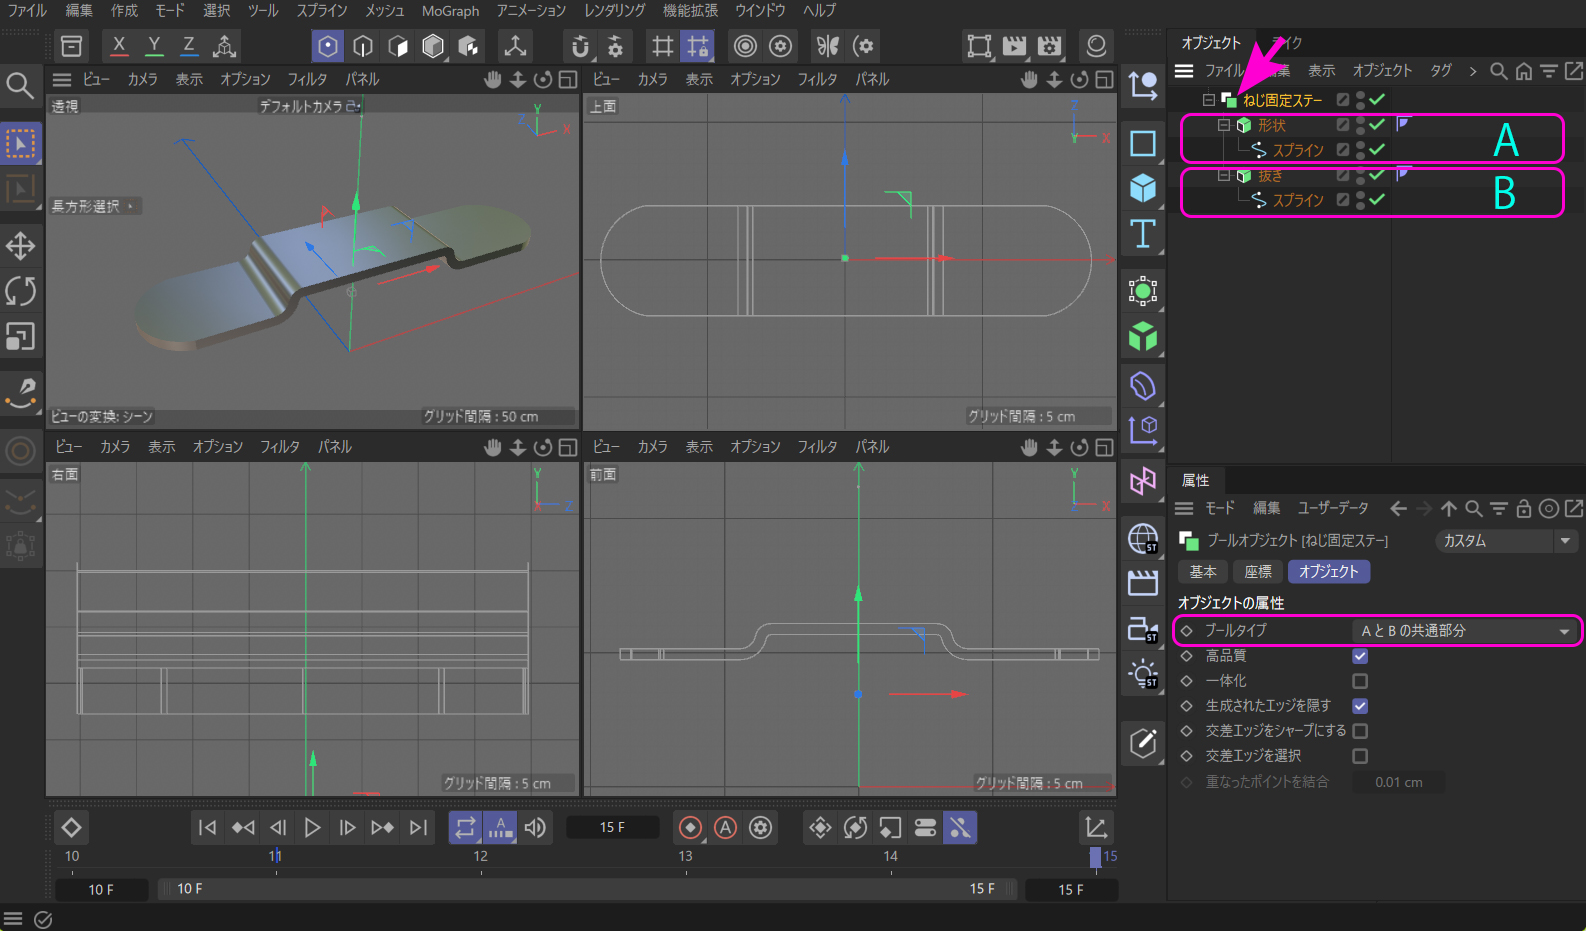Image resolution: width=1586 pixels, height=931 pixels.
Task: Click the Cube primitive icon
Action: (1143, 188)
